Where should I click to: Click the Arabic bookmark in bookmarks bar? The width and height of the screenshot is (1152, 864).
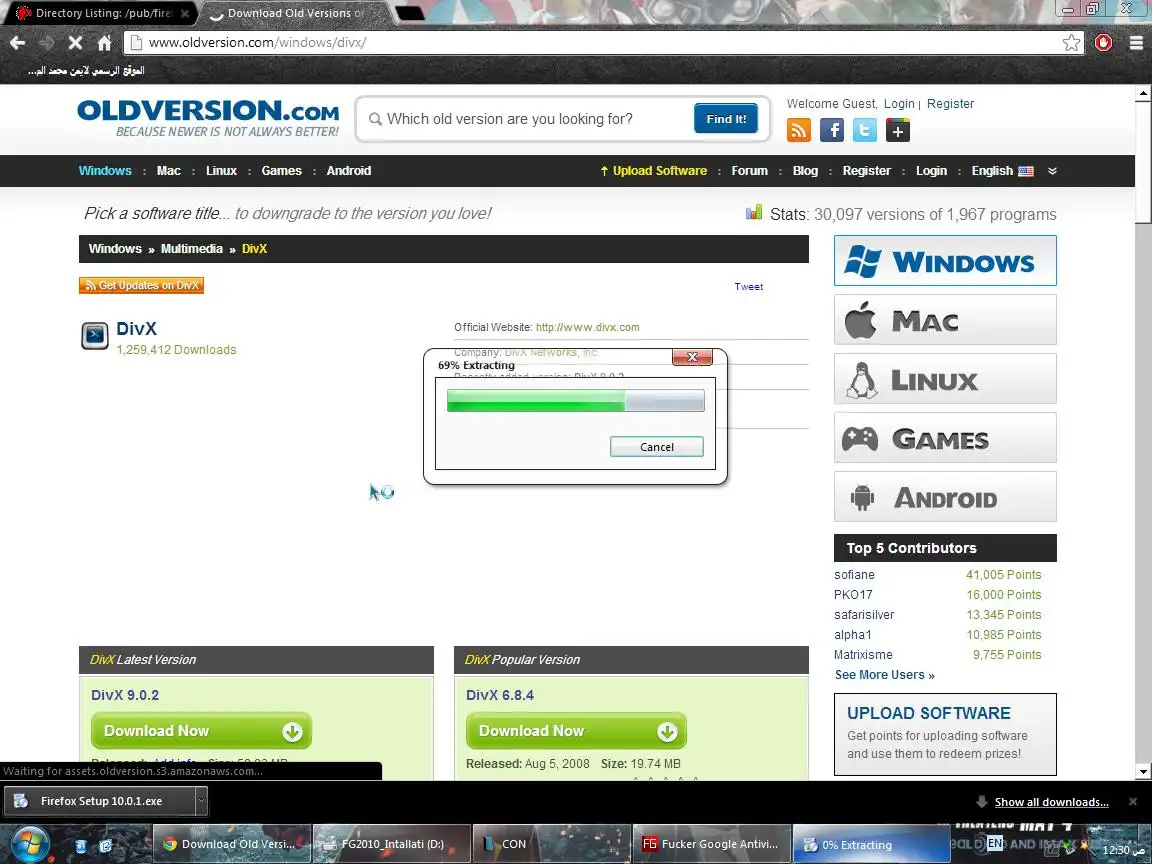[x=86, y=71]
